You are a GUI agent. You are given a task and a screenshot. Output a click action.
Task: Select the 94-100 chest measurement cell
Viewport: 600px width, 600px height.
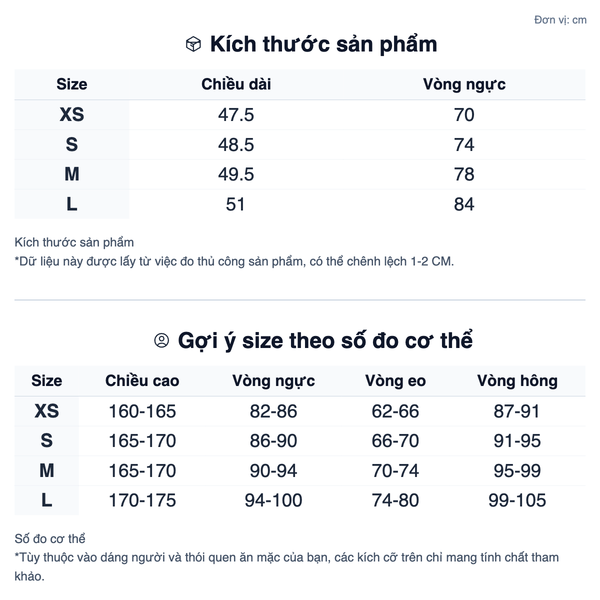point(273,500)
